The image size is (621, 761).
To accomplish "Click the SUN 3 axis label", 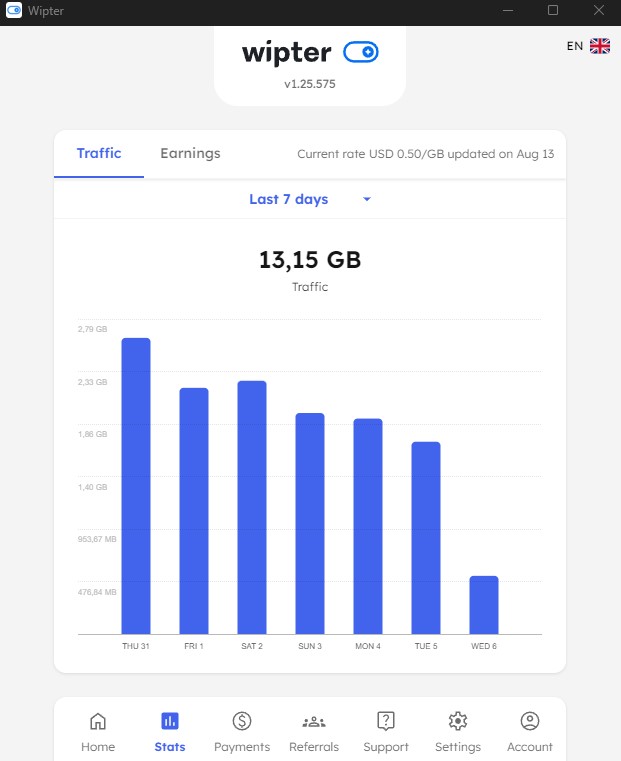I will pos(310,646).
